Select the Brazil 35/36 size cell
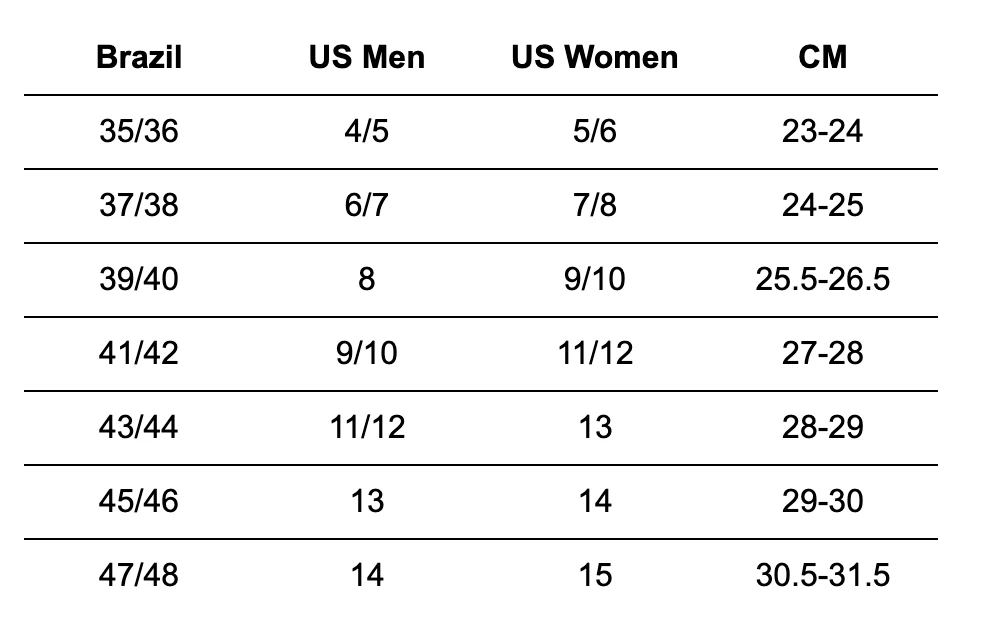This screenshot has height=642, width=986. (139, 131)
